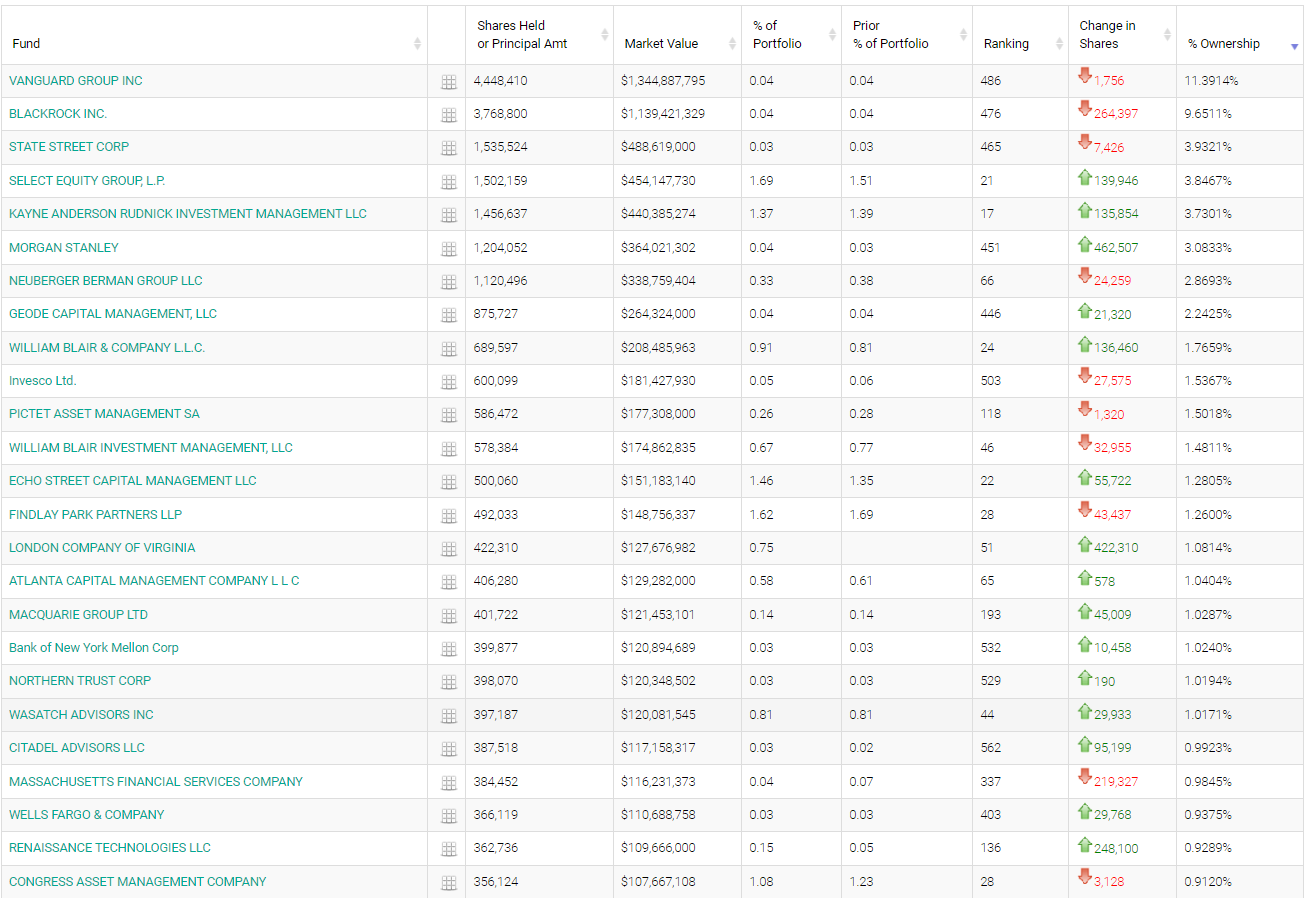
Task: Open WASATCH ADVISORS INC fund link
Action: coord(82,715)
